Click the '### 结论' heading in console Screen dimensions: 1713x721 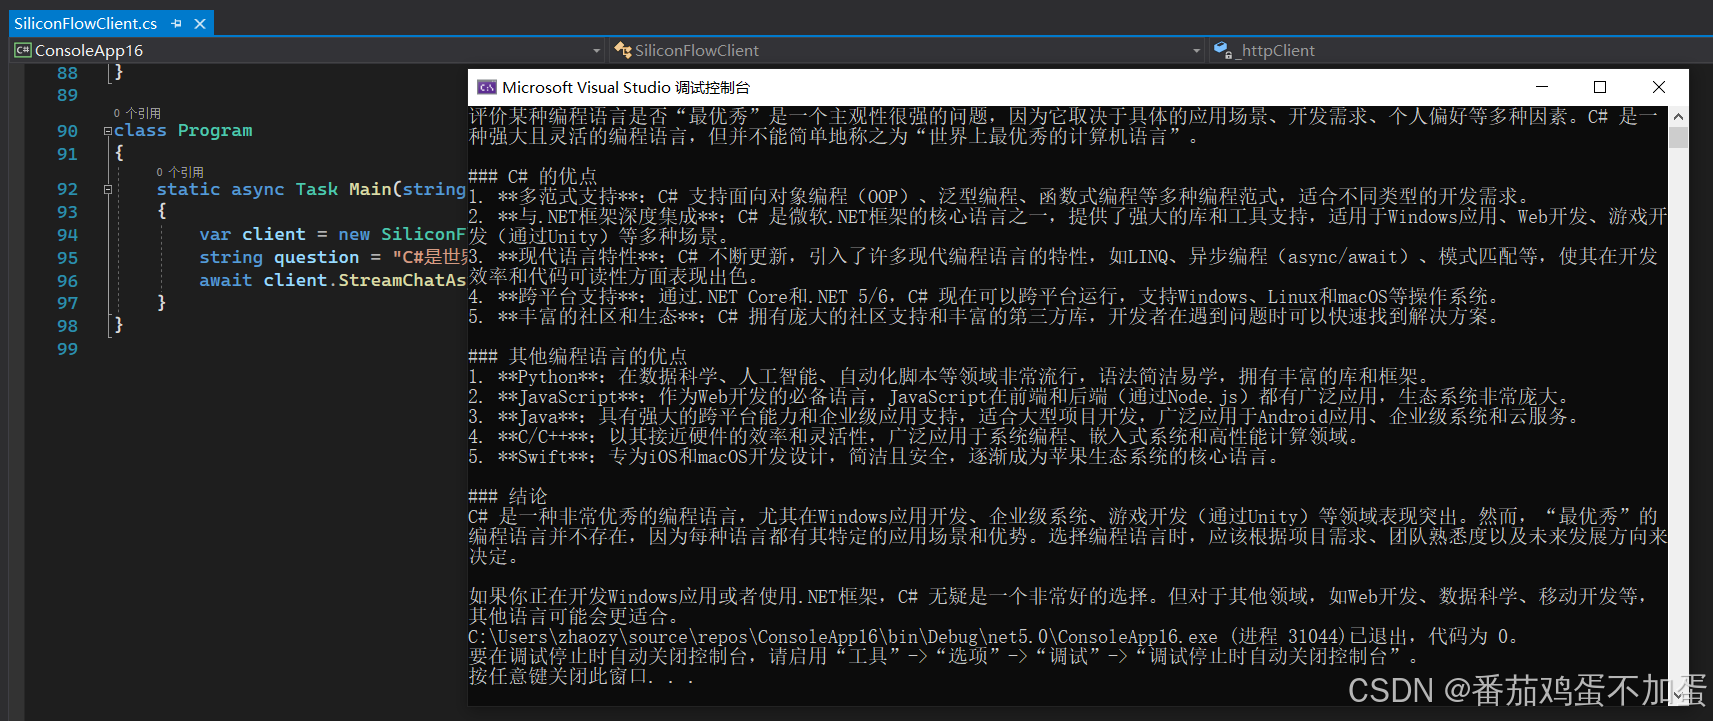click(507, 496)
